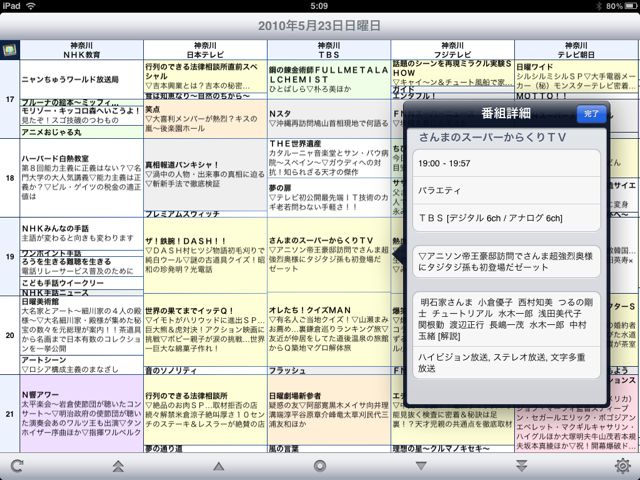
Task: Select the 神奈川 テレビ朝日 channel header
Action: click(576, 50)
